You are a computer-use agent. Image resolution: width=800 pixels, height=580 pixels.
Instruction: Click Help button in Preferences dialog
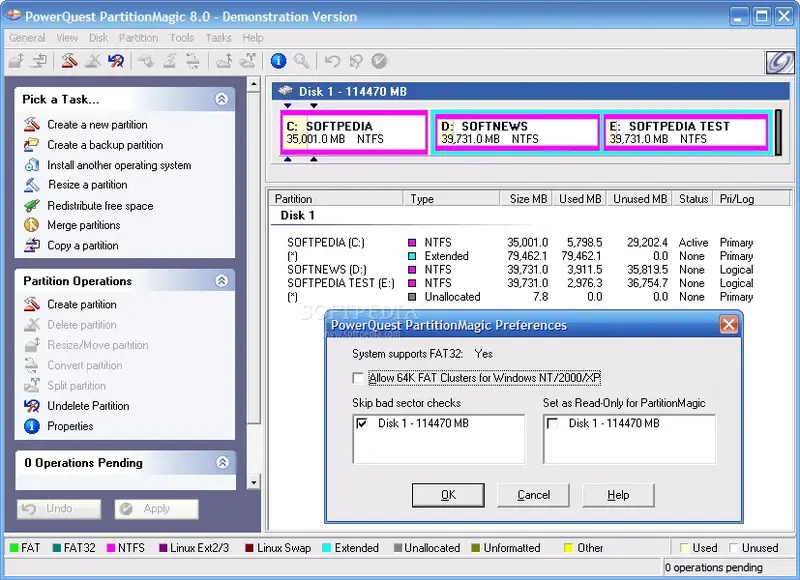tap(618, 495)
